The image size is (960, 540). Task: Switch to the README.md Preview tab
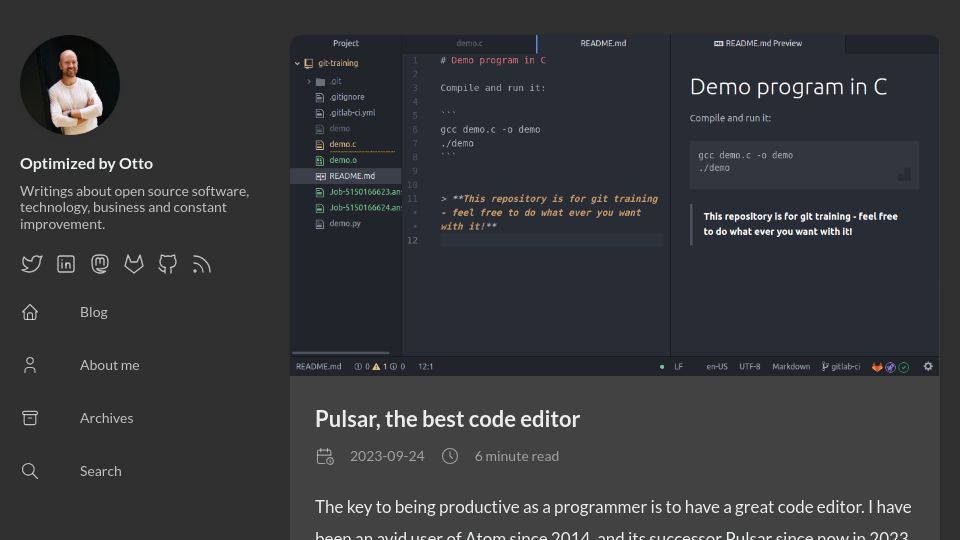click(x=758, y=43)
